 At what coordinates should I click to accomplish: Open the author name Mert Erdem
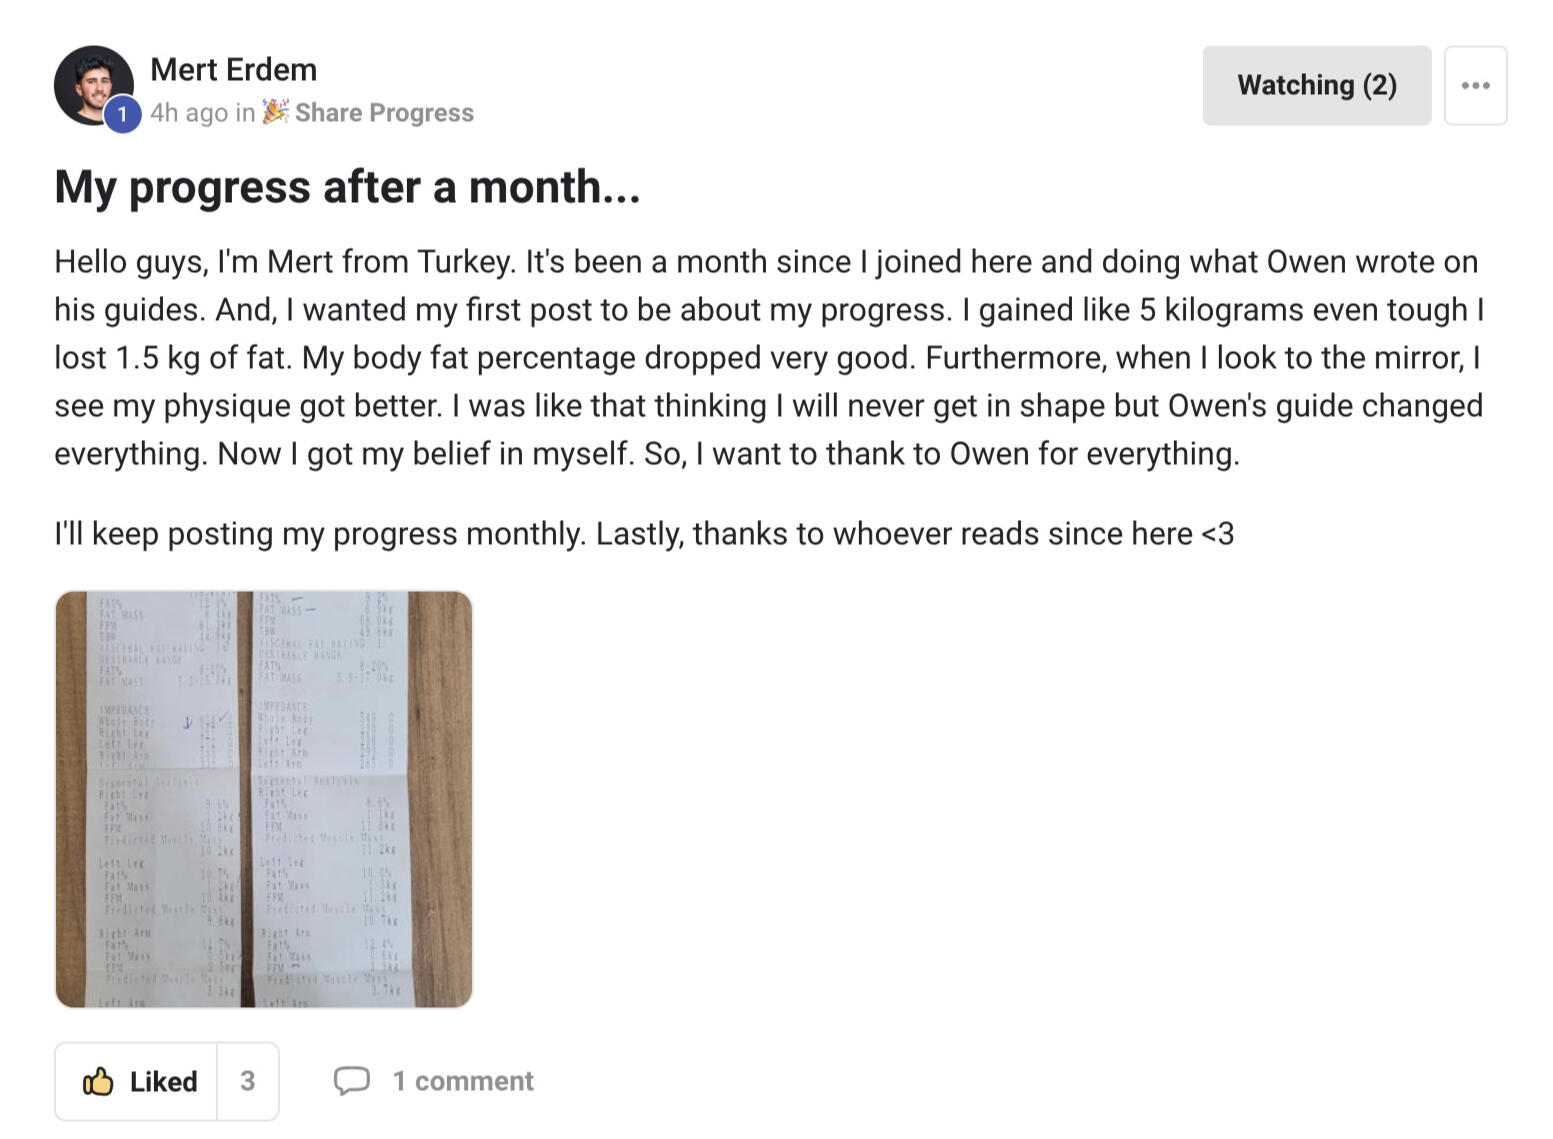[233, 69]
